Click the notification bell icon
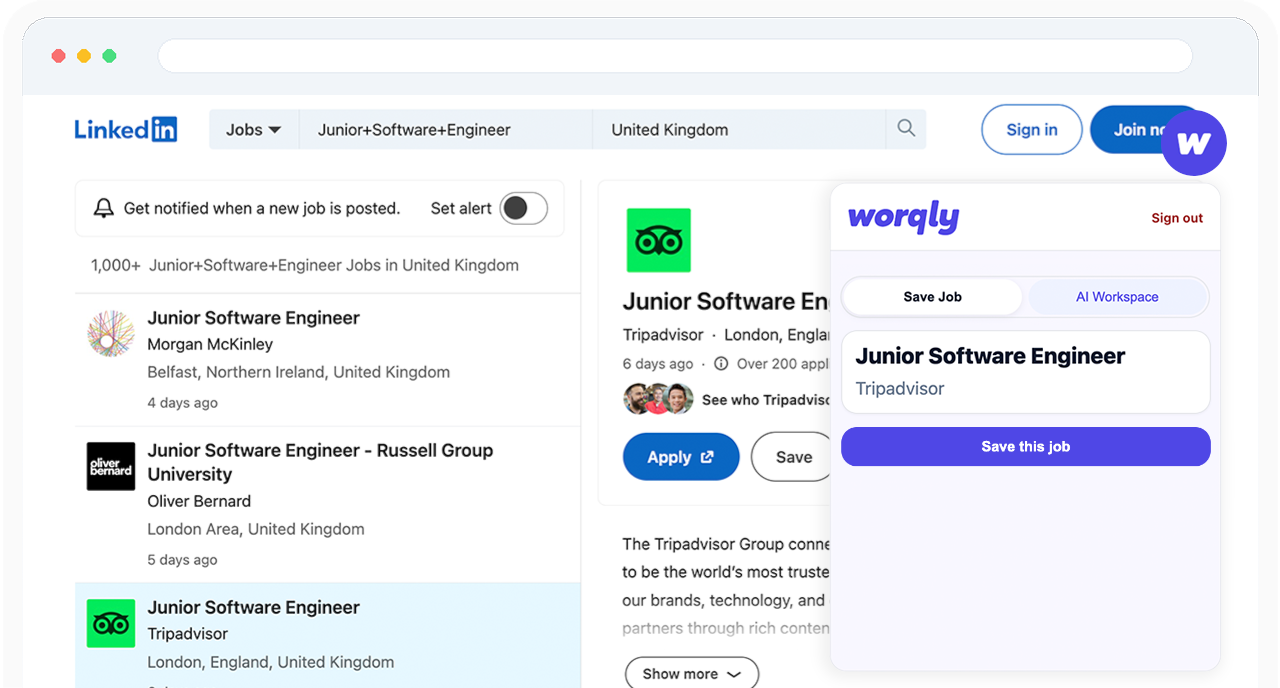This screenshot has height=688, width=1280. pos(104,208)
